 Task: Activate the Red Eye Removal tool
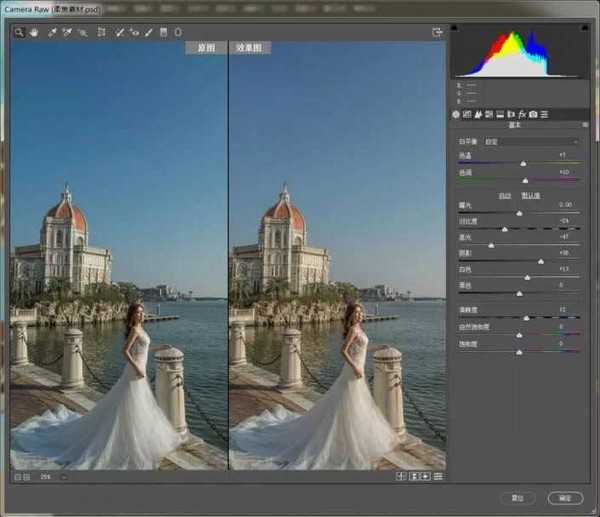(x=134, y=32)
